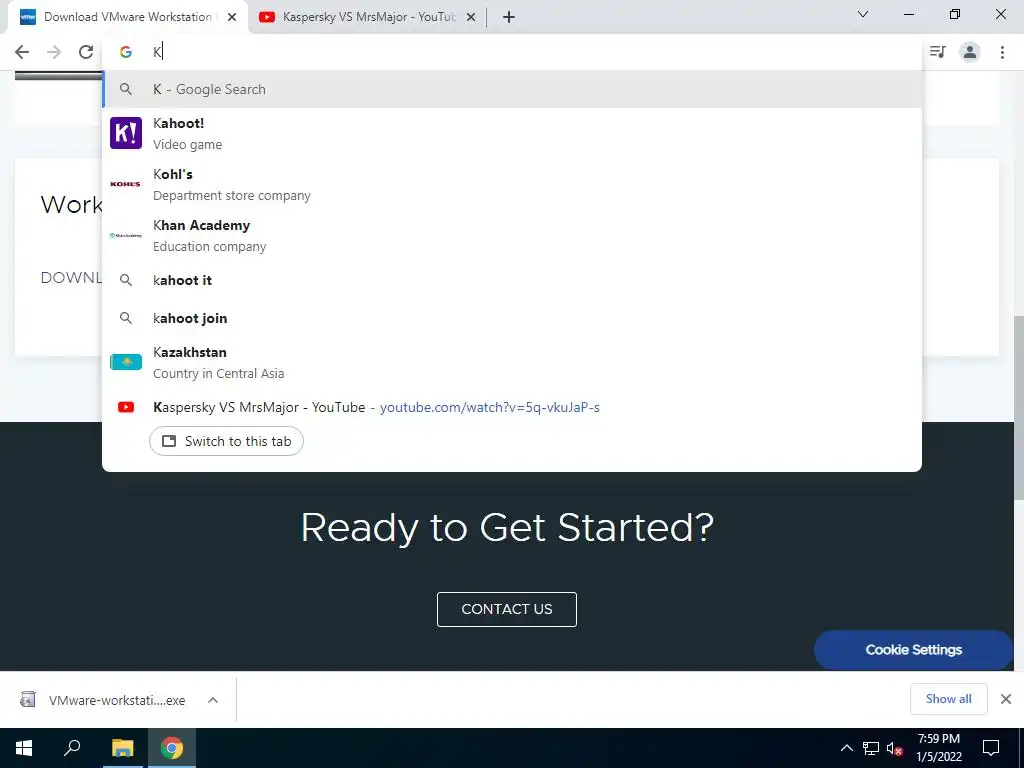Choose the Kahoot! video game suggestion
1024x768 pixels.
click(x=512, y=133)
